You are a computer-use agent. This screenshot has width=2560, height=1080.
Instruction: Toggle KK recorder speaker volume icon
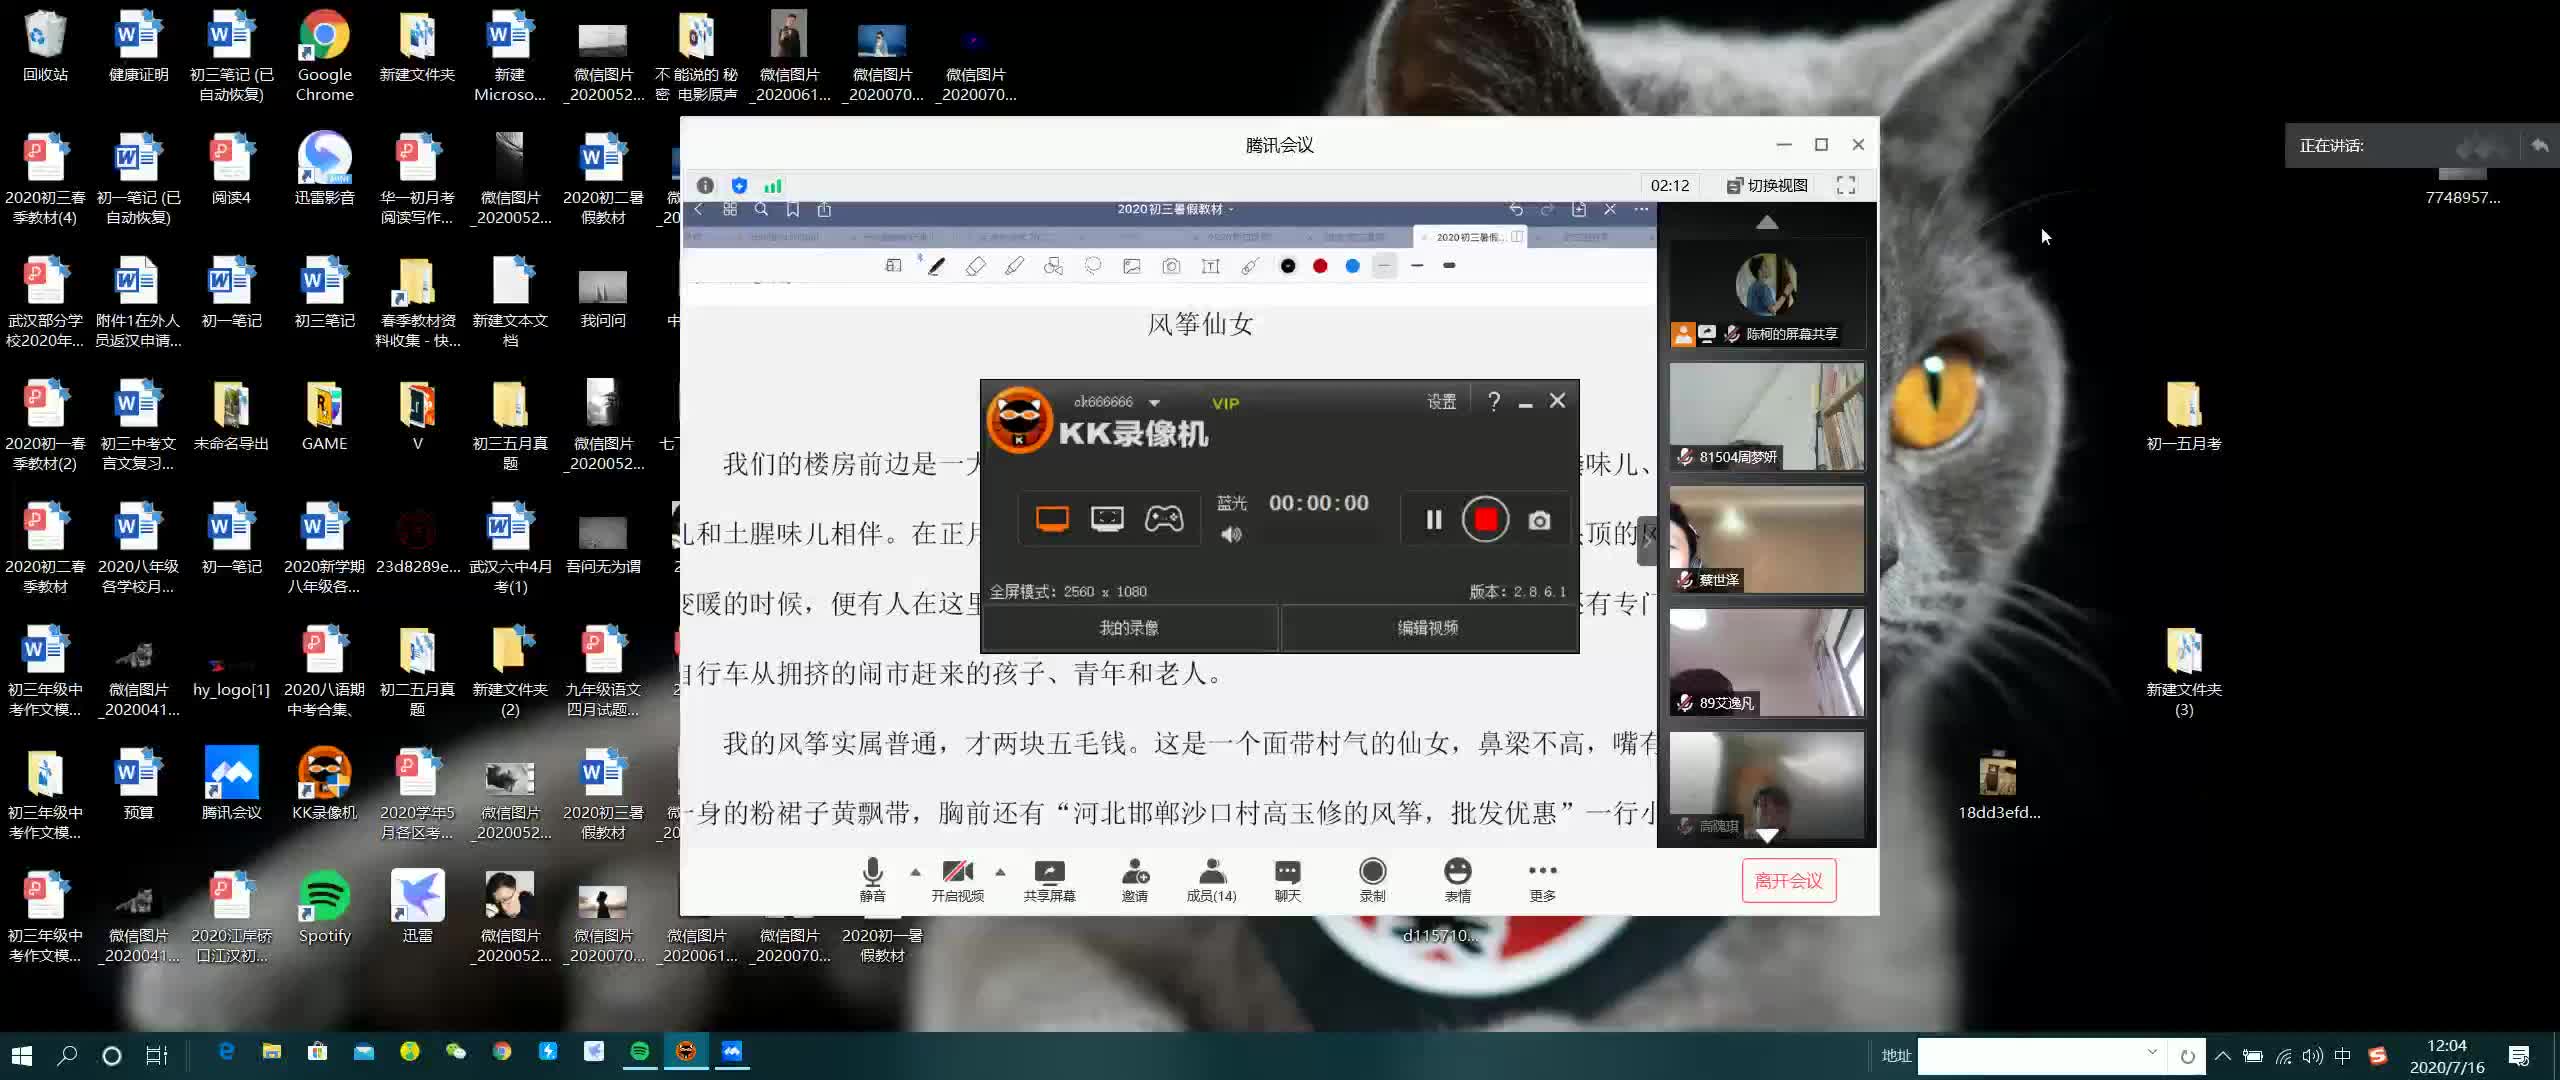click(x=1231, y=535)
